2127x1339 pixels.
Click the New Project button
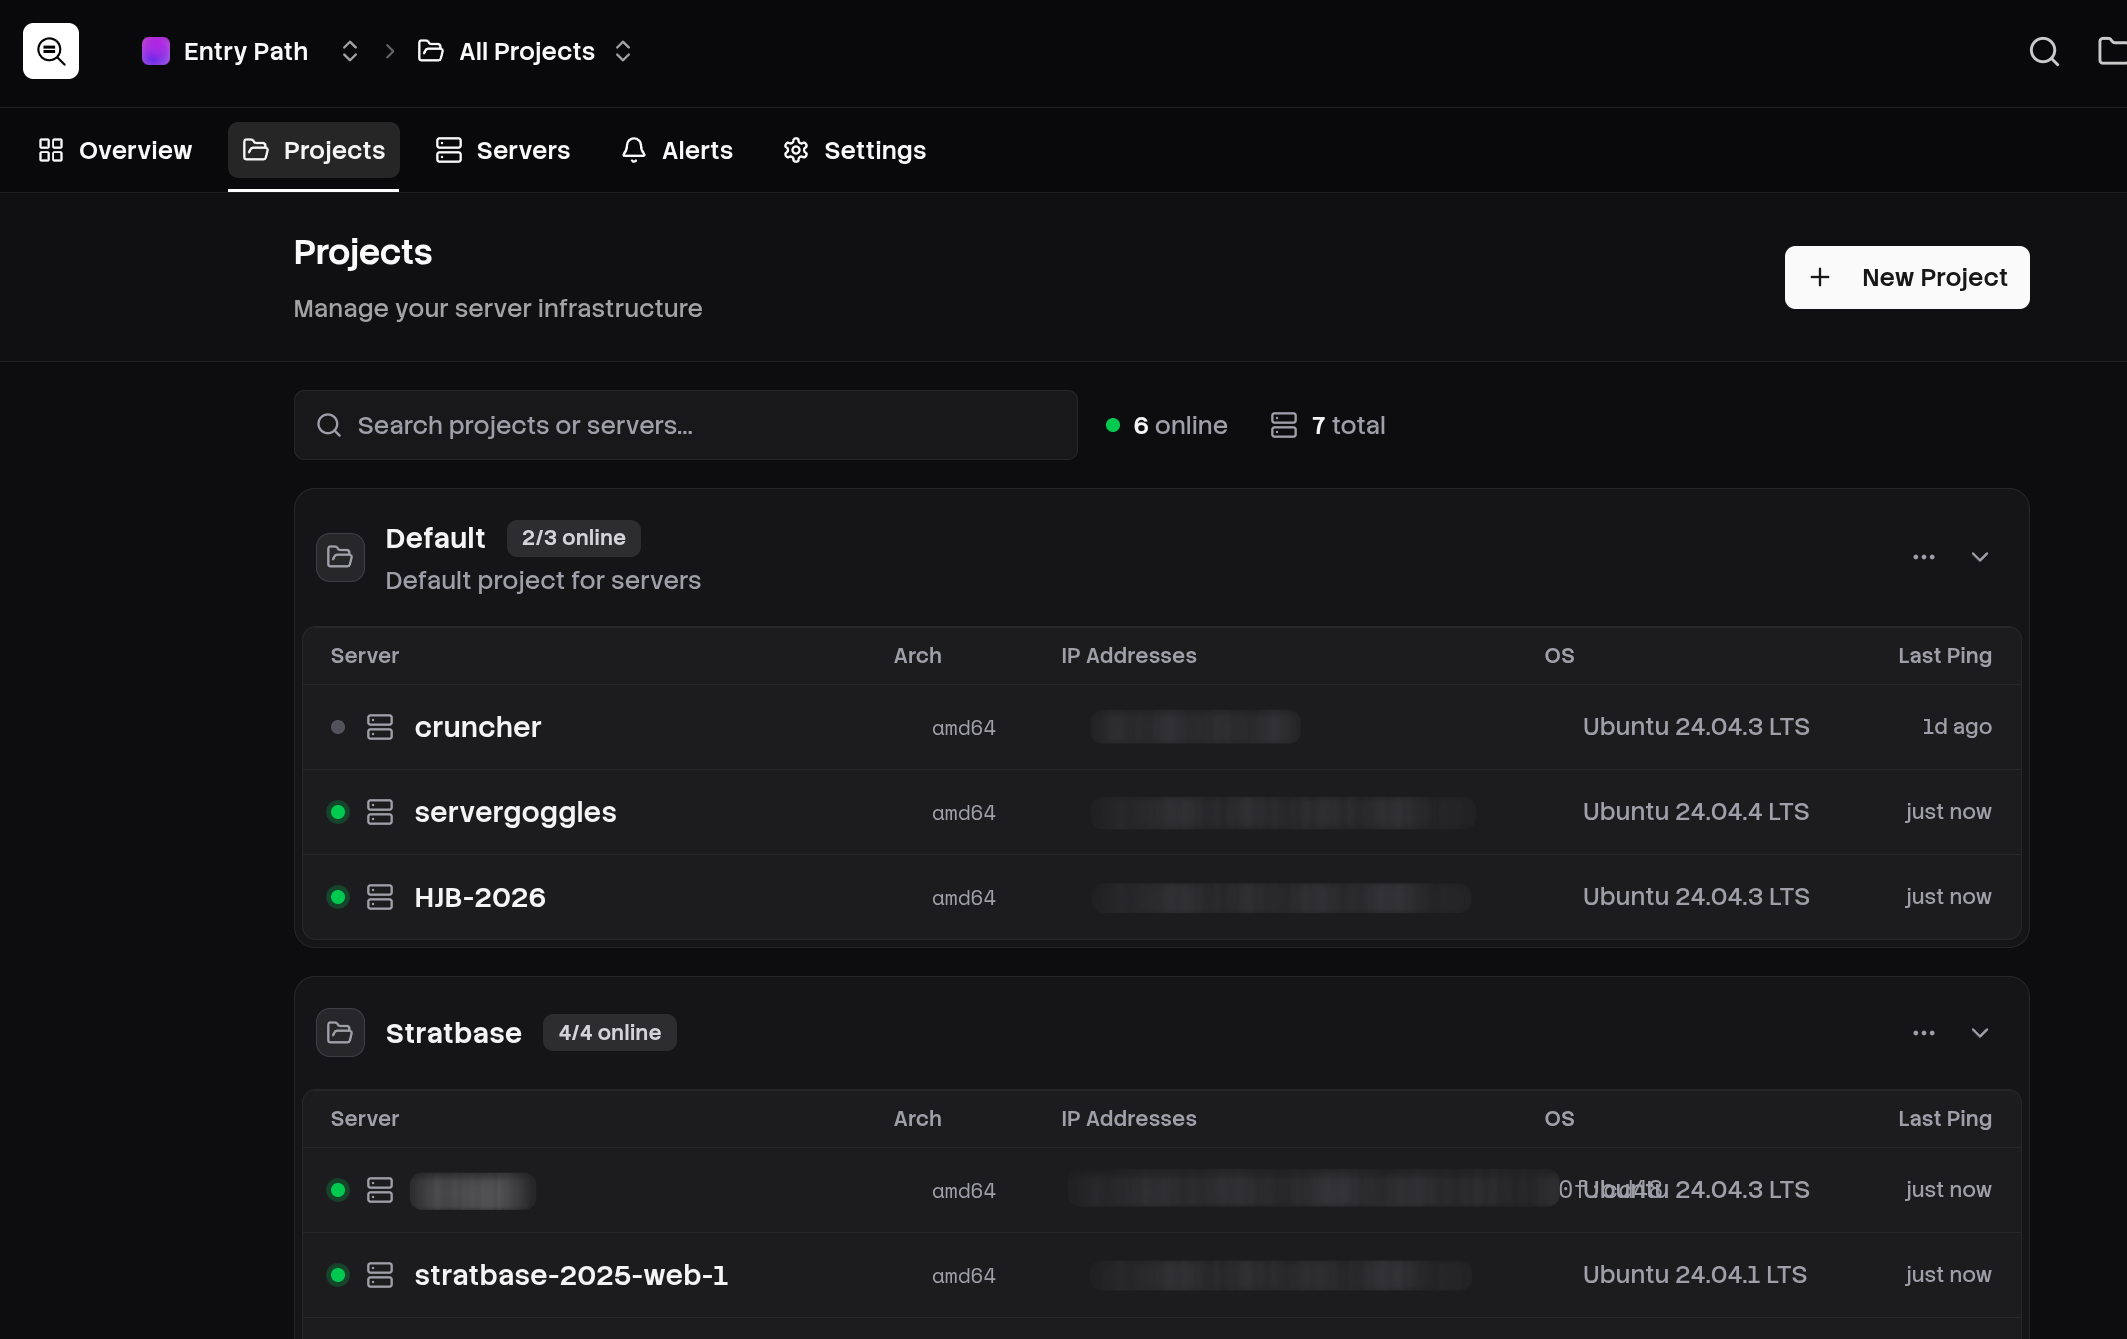click(1907, 277)
